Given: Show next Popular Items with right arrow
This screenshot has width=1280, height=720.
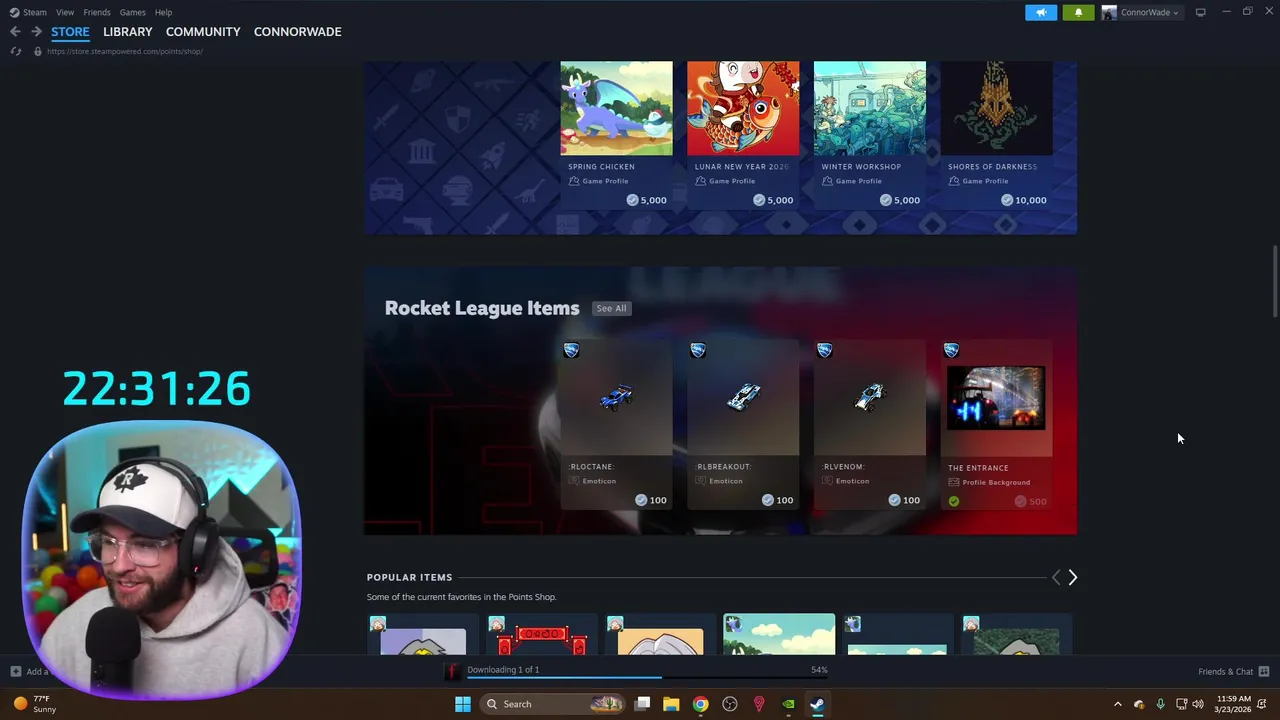Looking at the screenshot, I should coord(1072,577).
